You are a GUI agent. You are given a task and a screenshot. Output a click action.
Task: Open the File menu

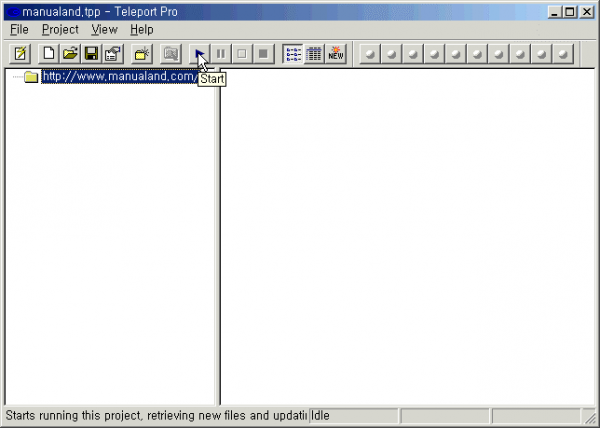tap(19, 29)
